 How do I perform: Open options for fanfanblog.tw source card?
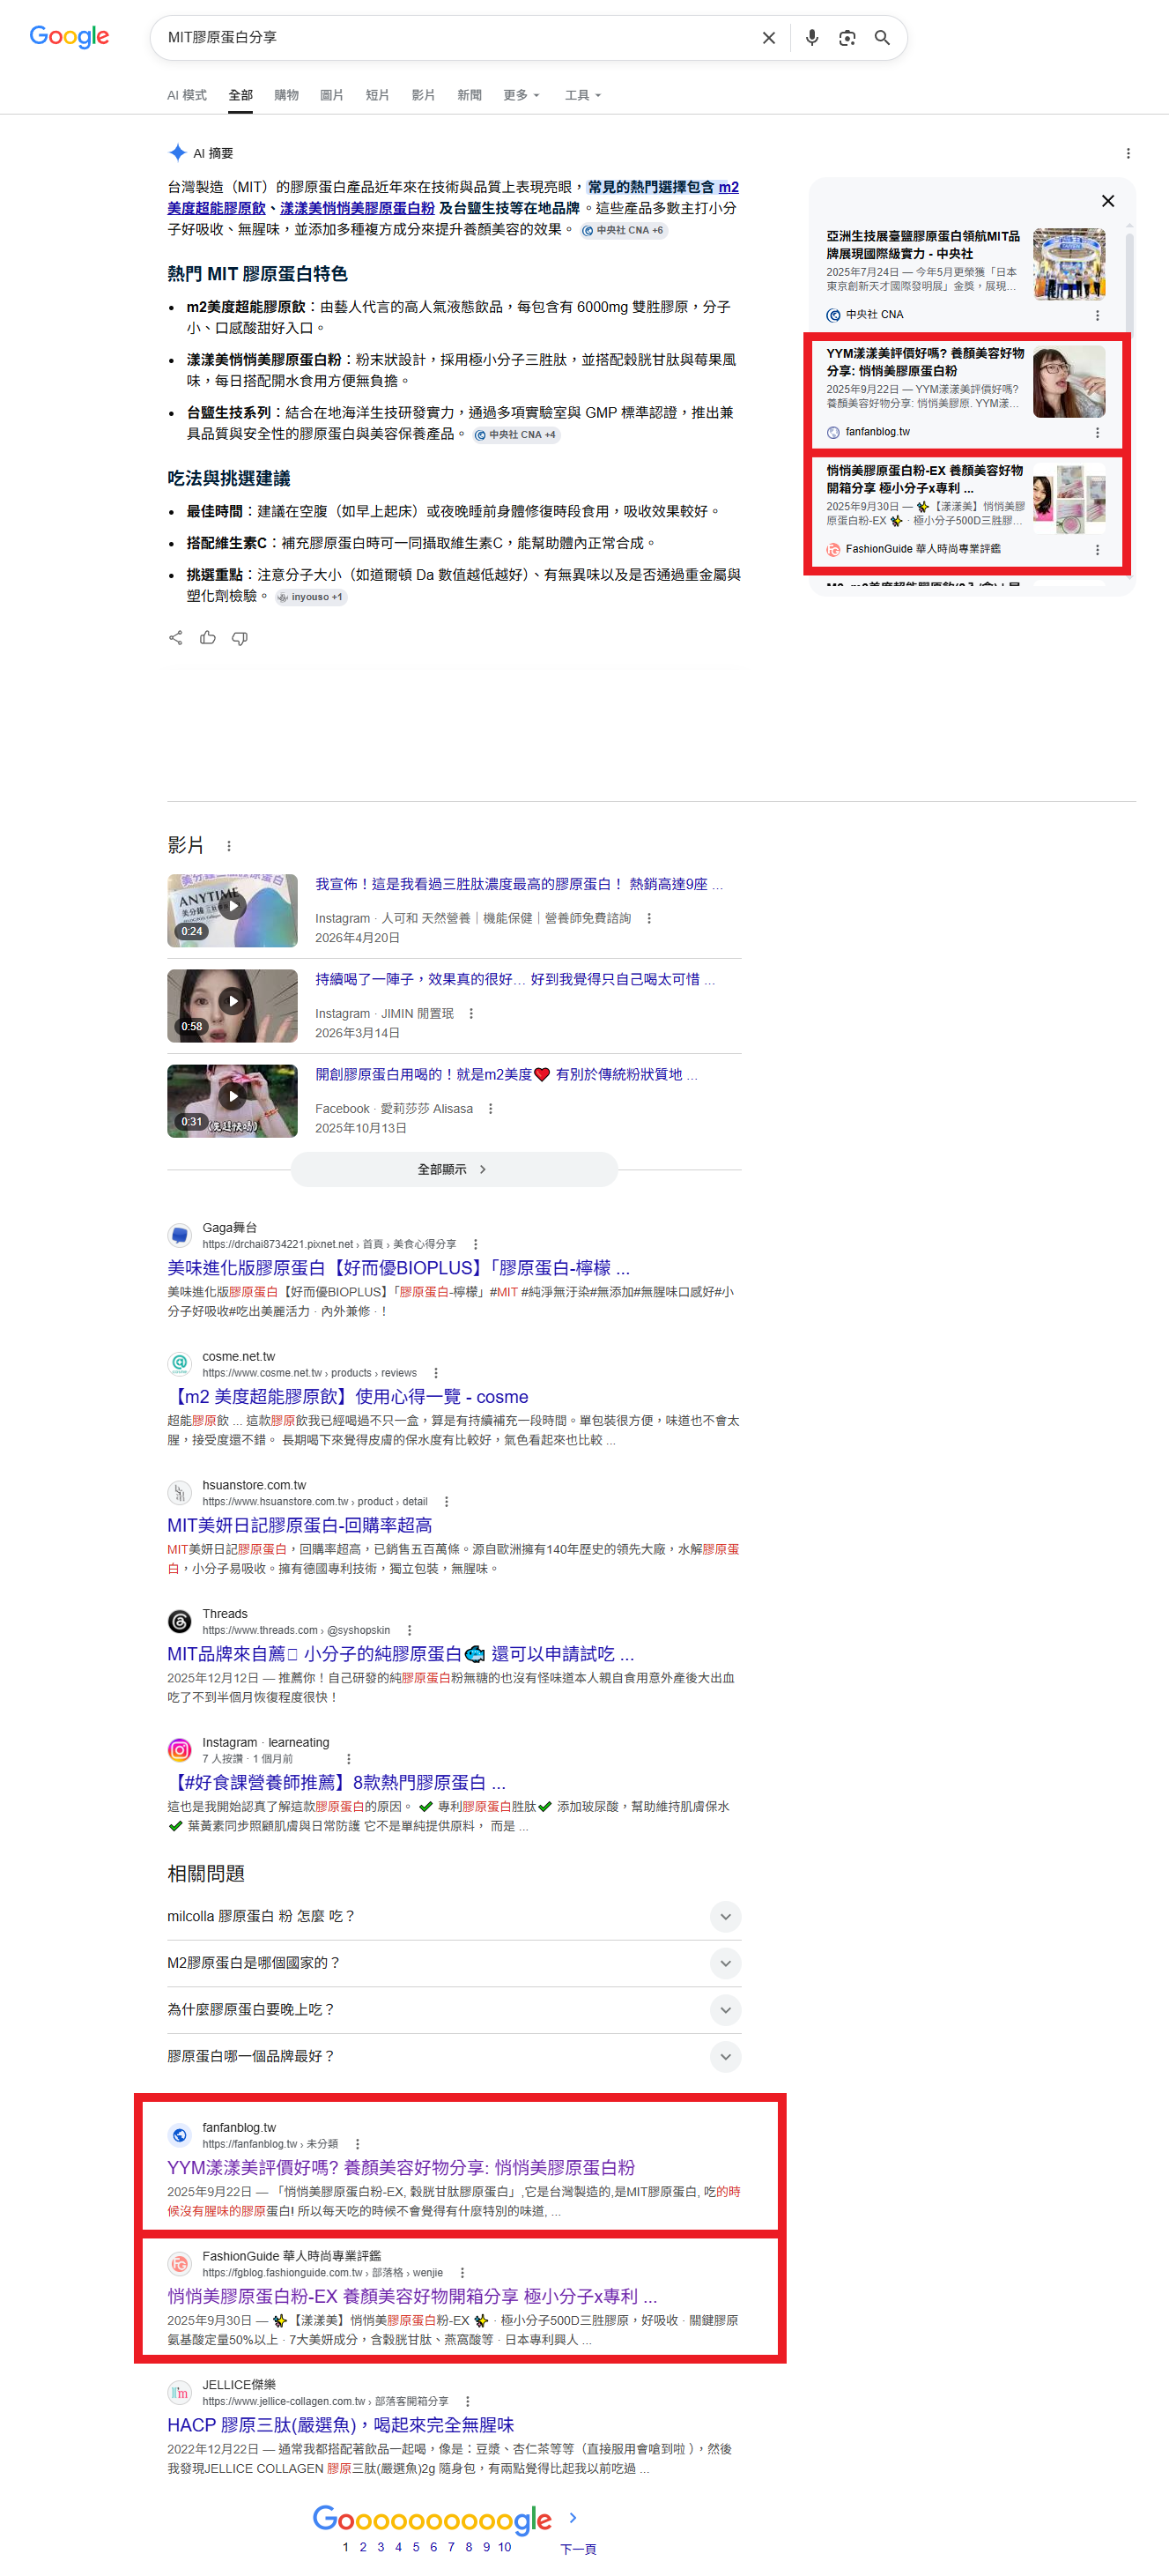click(1097, 433)
